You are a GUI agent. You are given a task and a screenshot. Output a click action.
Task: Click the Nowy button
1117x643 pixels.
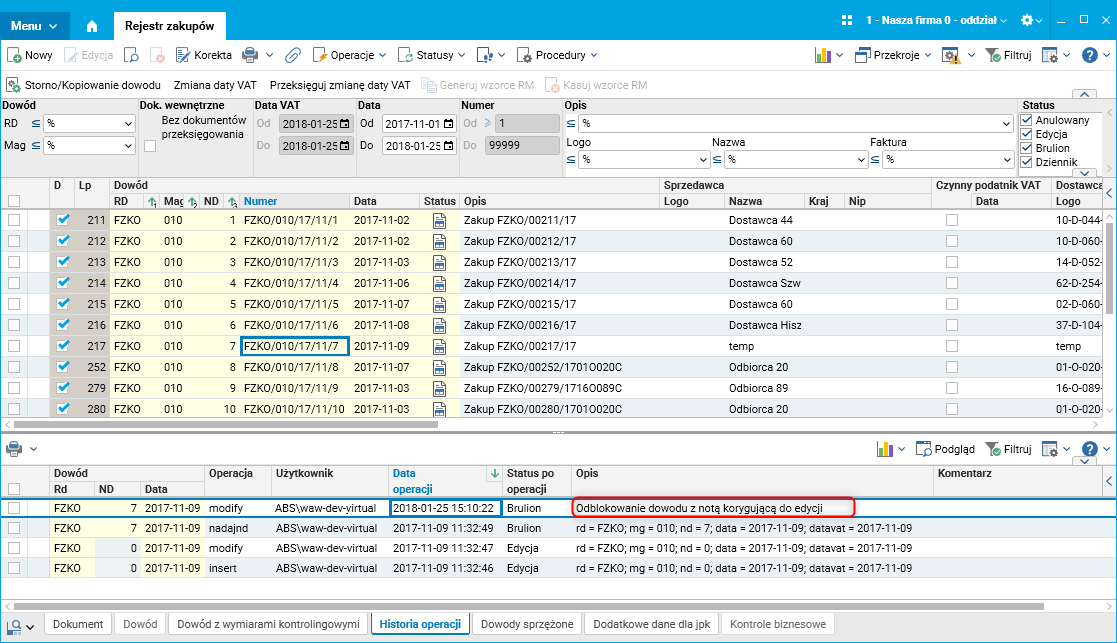pyautogui.click(x=30, y=55)
